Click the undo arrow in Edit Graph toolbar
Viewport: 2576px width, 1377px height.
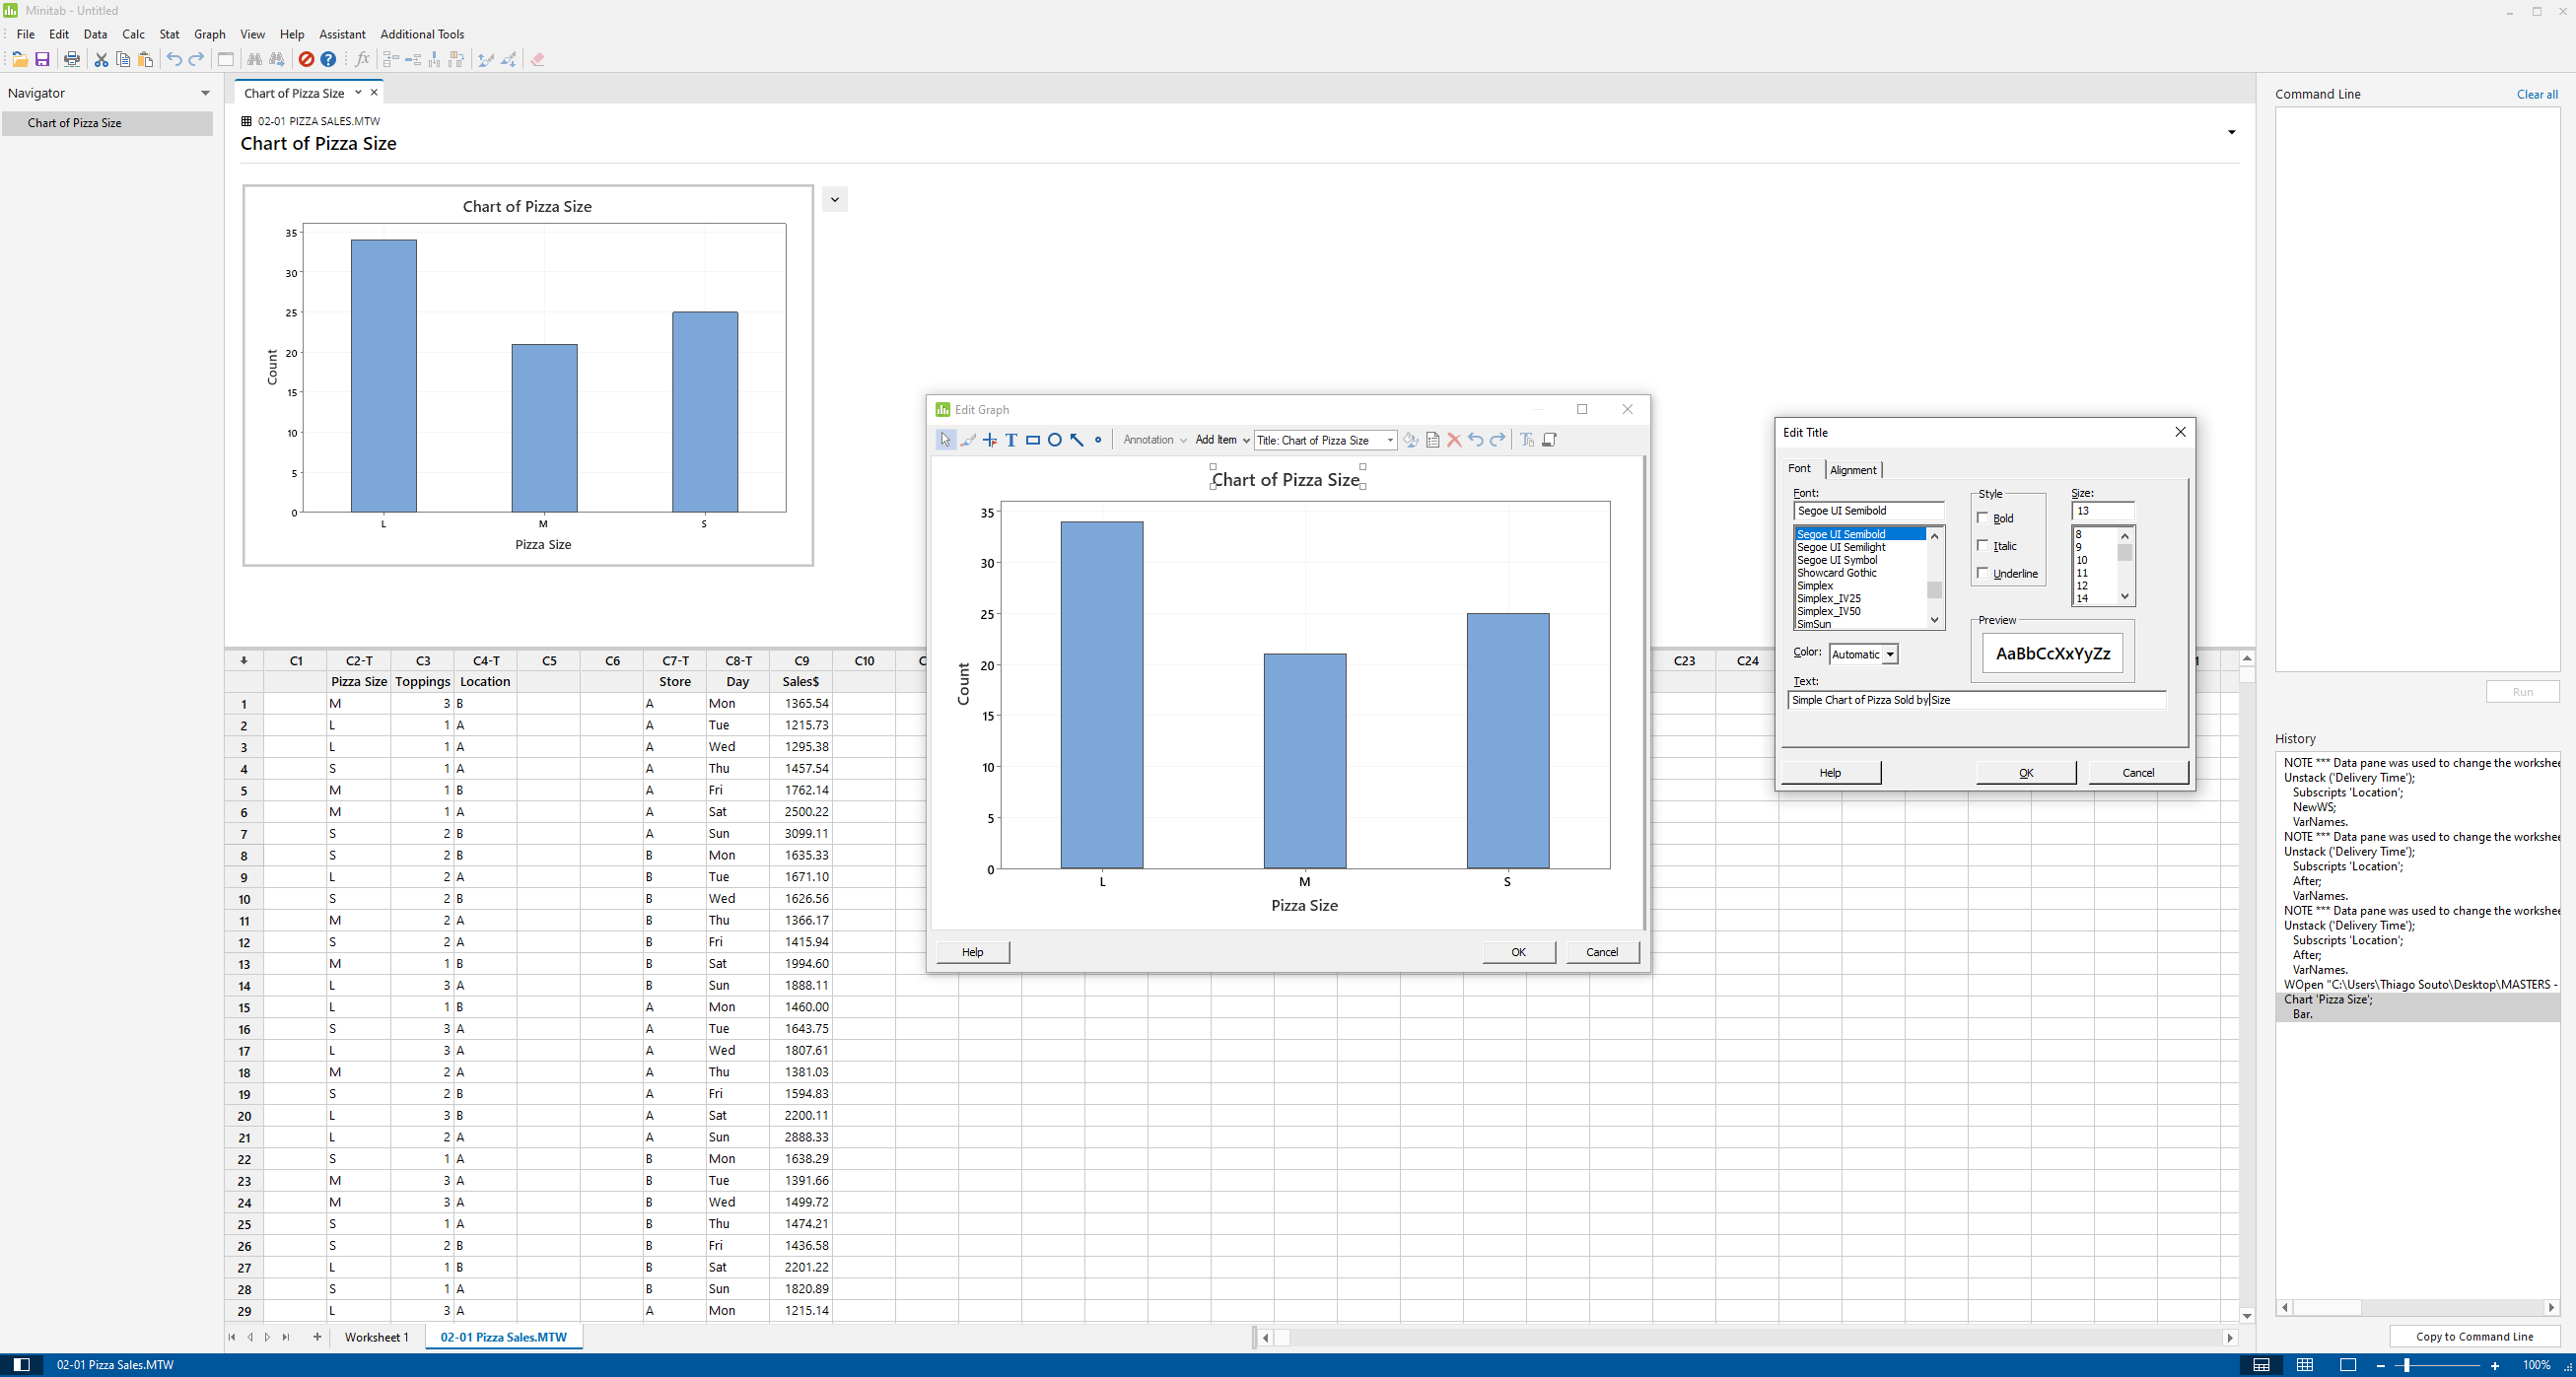(x=1476, y=440)
